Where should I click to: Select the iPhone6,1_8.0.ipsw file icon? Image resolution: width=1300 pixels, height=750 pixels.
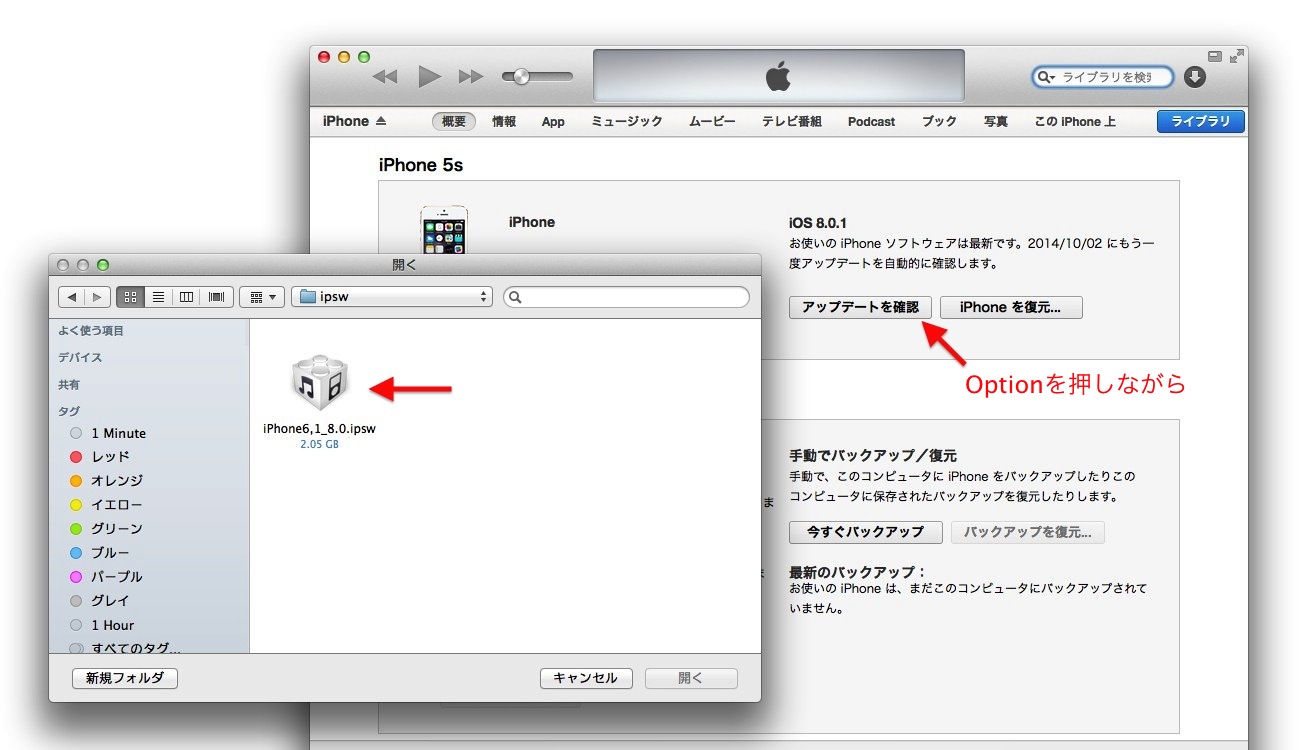(320, 382)
